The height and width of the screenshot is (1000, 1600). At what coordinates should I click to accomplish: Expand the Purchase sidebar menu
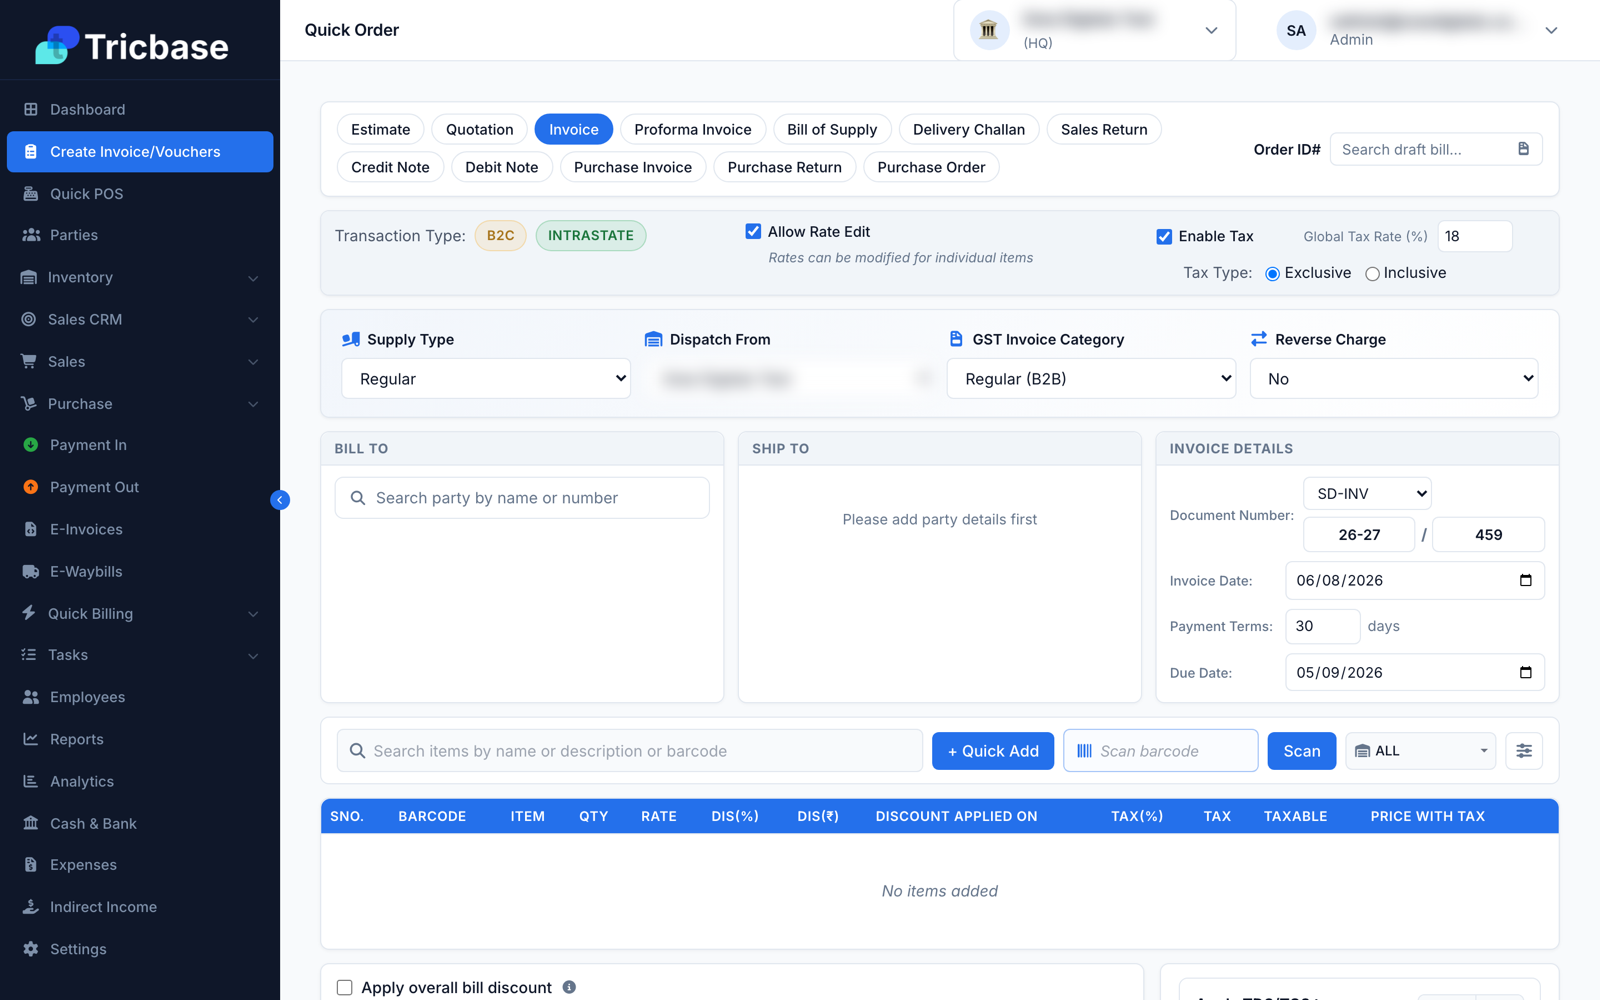[x=140, y=404]
